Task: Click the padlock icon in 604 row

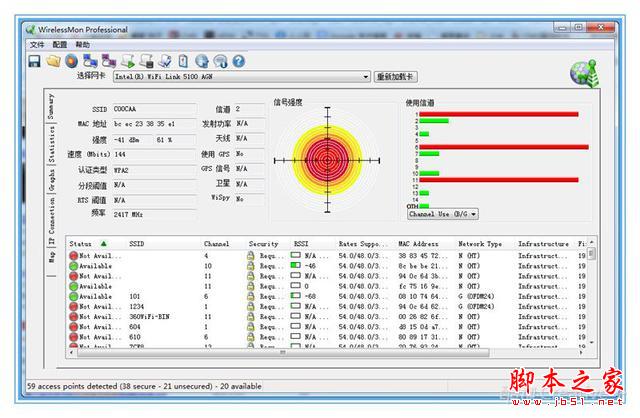Action: (x=251, y=327)
